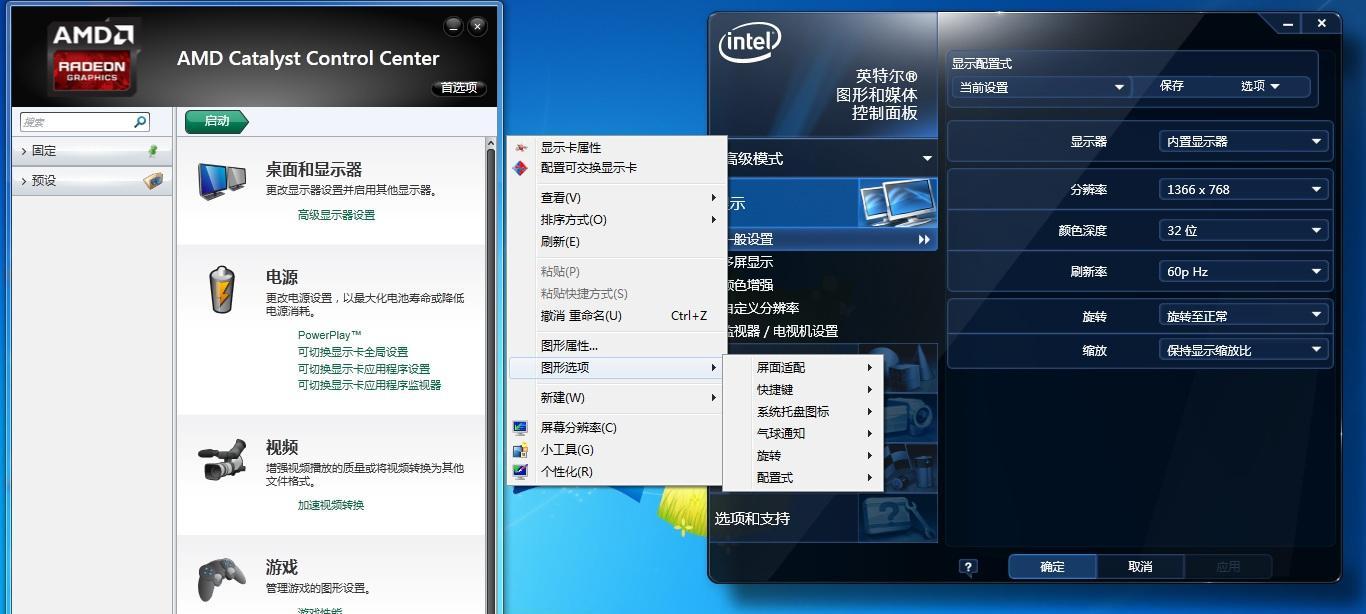
Task: Open the 系统托盘图标 submenu
Action: (x=803, y=412)
